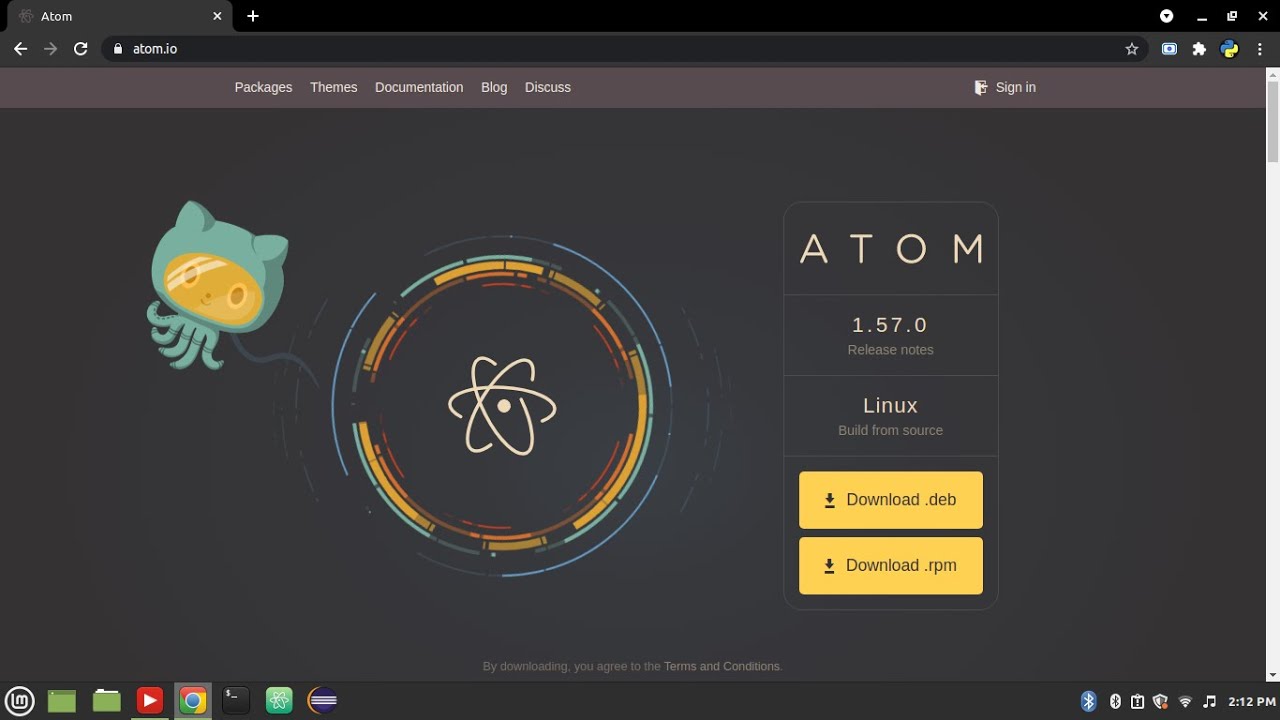Bookmark this page with the star icon
This screenshot has height=720, width=1280.
[1132, 49]
